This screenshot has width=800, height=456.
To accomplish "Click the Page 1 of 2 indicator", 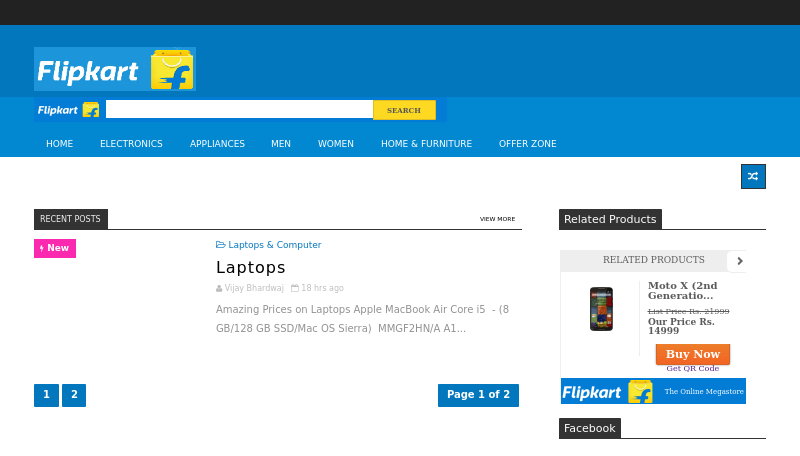I will [478, 395].
